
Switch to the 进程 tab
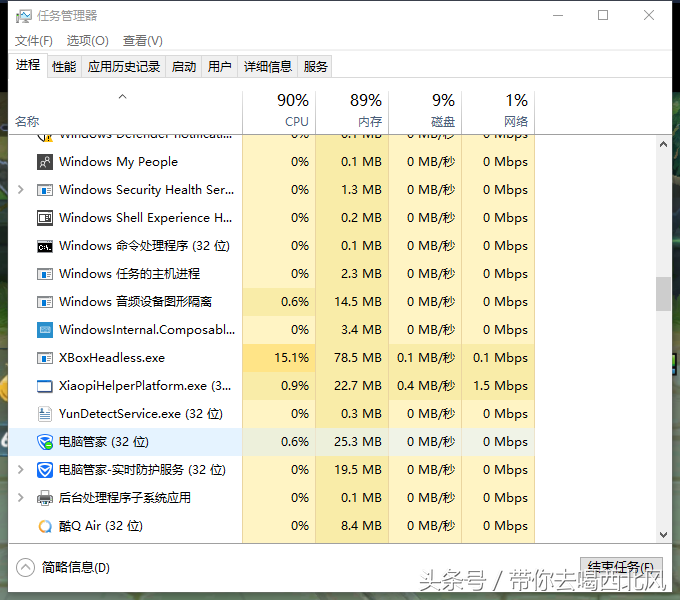pos(28,65)
